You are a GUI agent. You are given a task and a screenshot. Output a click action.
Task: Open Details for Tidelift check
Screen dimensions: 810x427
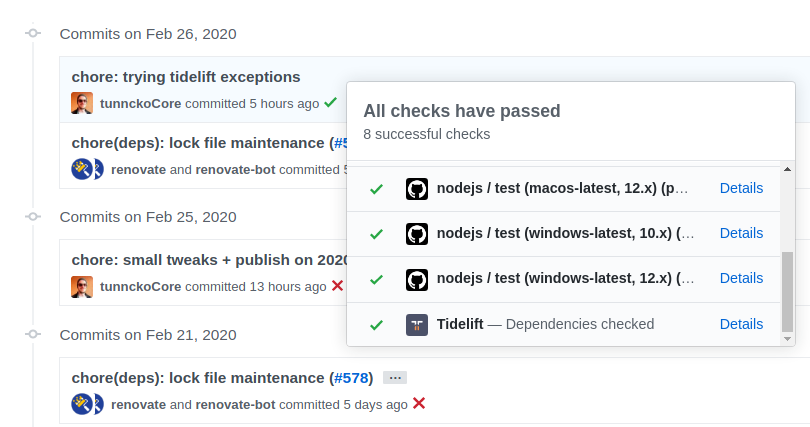tap(741, 324)
